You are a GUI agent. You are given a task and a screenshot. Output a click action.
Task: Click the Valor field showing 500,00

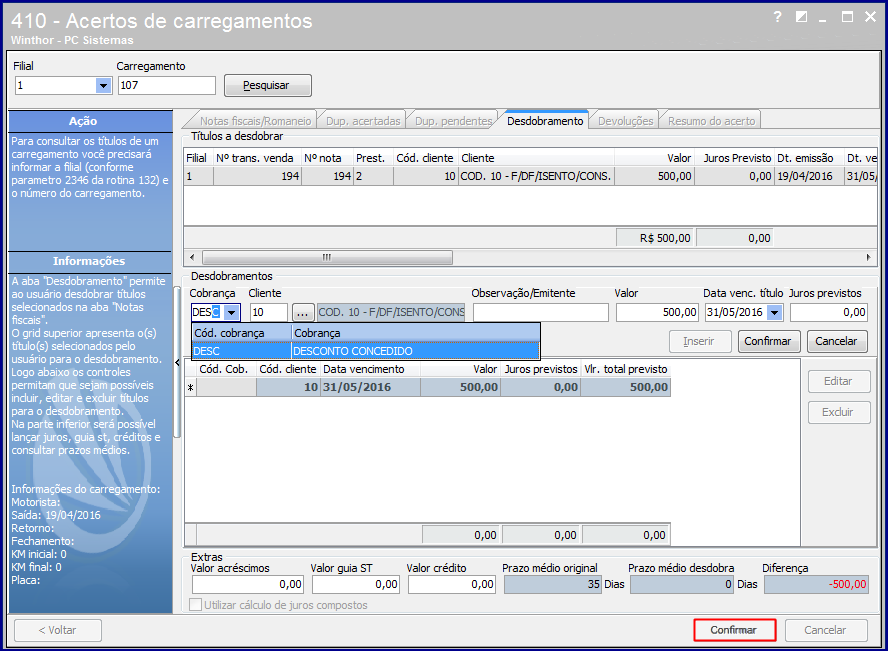click(x=658, y=312)
